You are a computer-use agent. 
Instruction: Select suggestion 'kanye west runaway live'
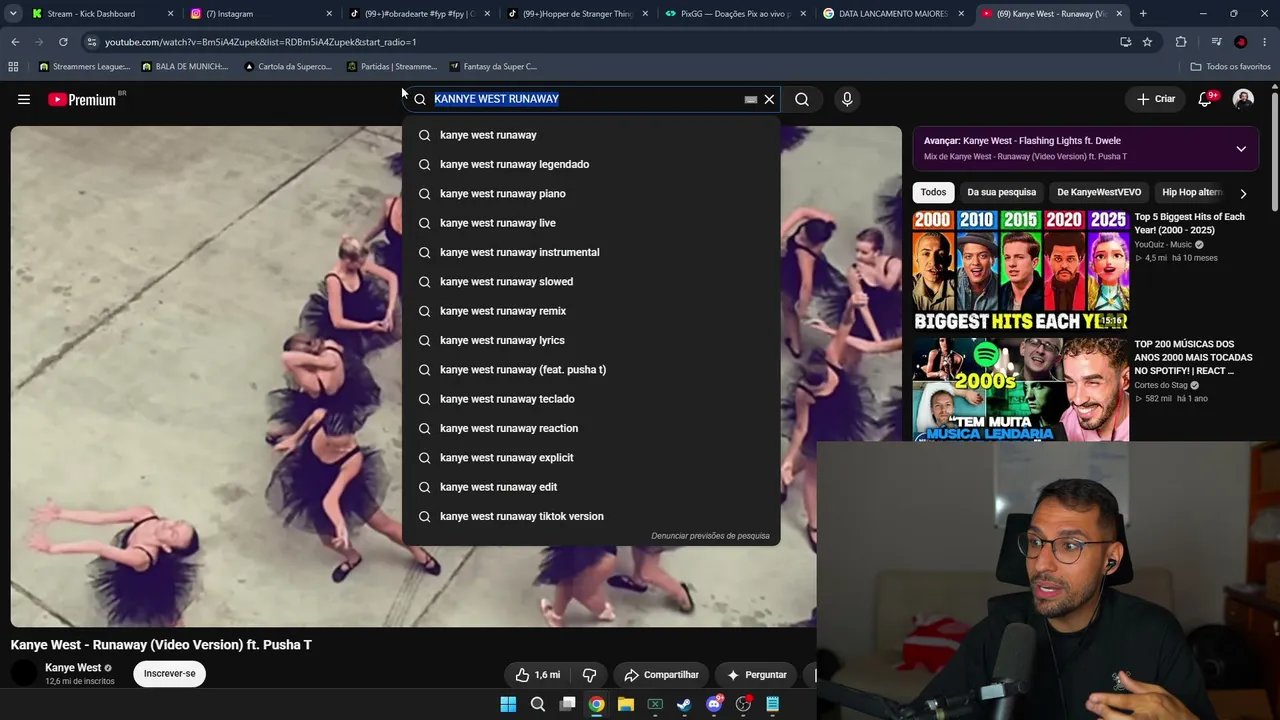coord(591,223)
